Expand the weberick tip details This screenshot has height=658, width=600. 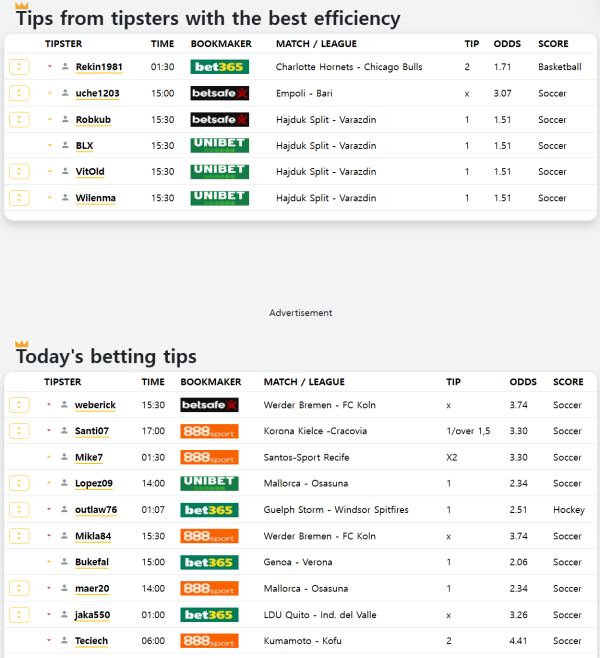(x=19, y=405)
